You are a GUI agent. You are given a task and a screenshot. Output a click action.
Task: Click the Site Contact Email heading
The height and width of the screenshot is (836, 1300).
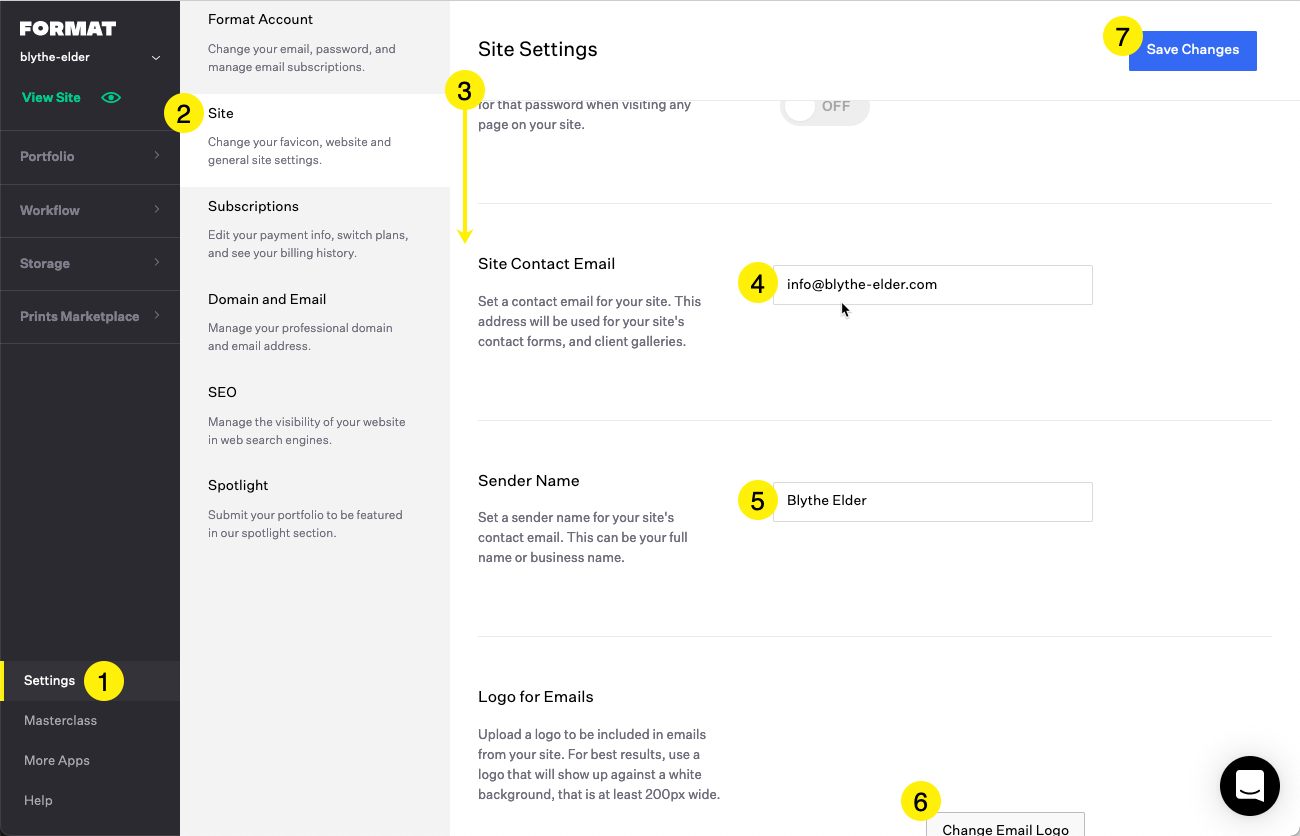(547, 264)
